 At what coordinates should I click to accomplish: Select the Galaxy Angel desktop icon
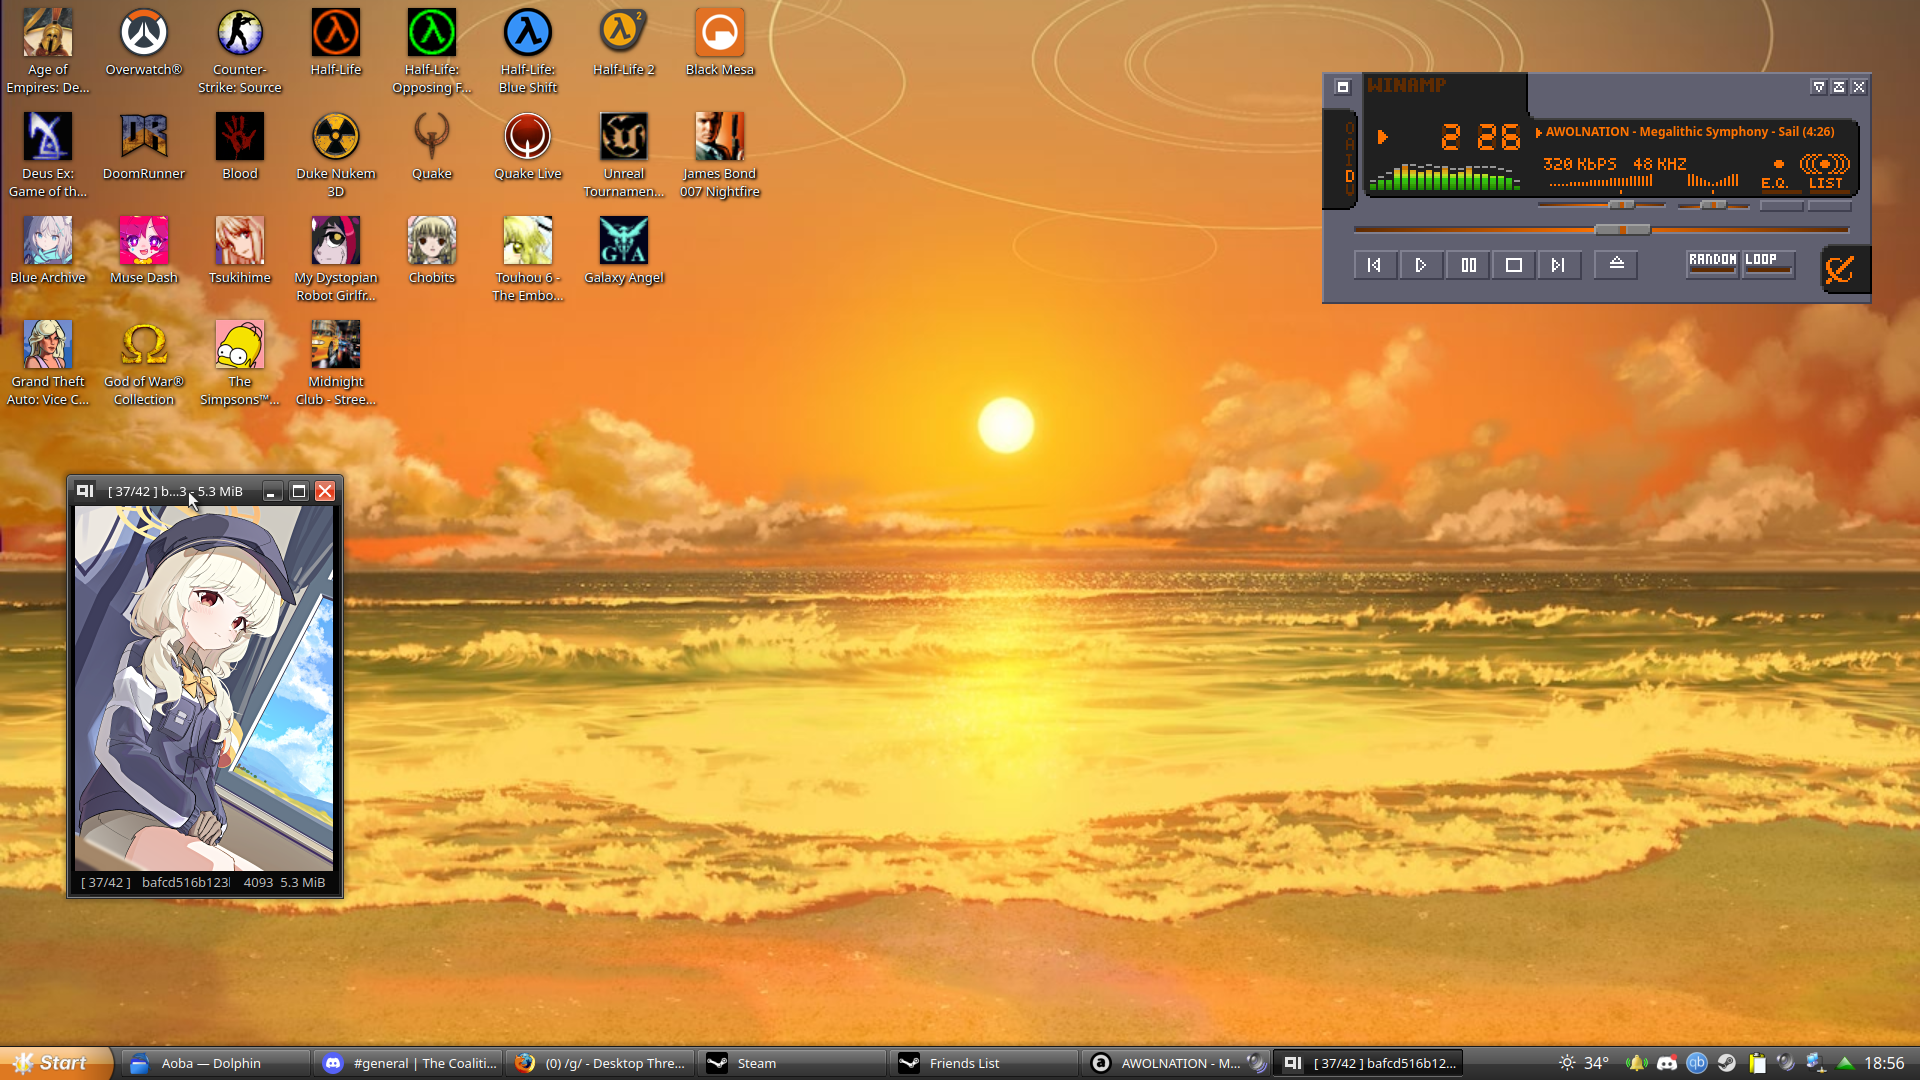(624, 250)
